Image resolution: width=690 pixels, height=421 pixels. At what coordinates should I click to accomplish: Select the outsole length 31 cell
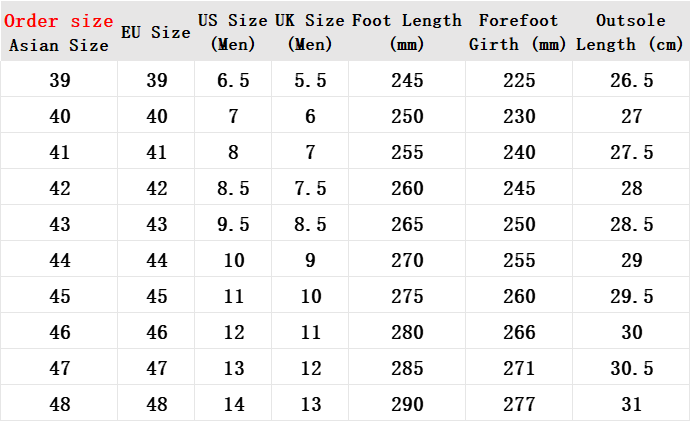[x=631, y=405]
